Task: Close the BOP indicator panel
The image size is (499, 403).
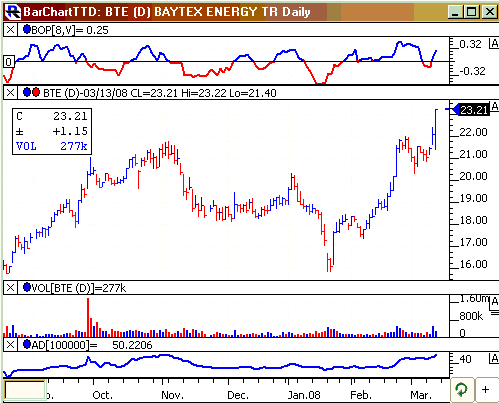Action: [x=10, y=30]
